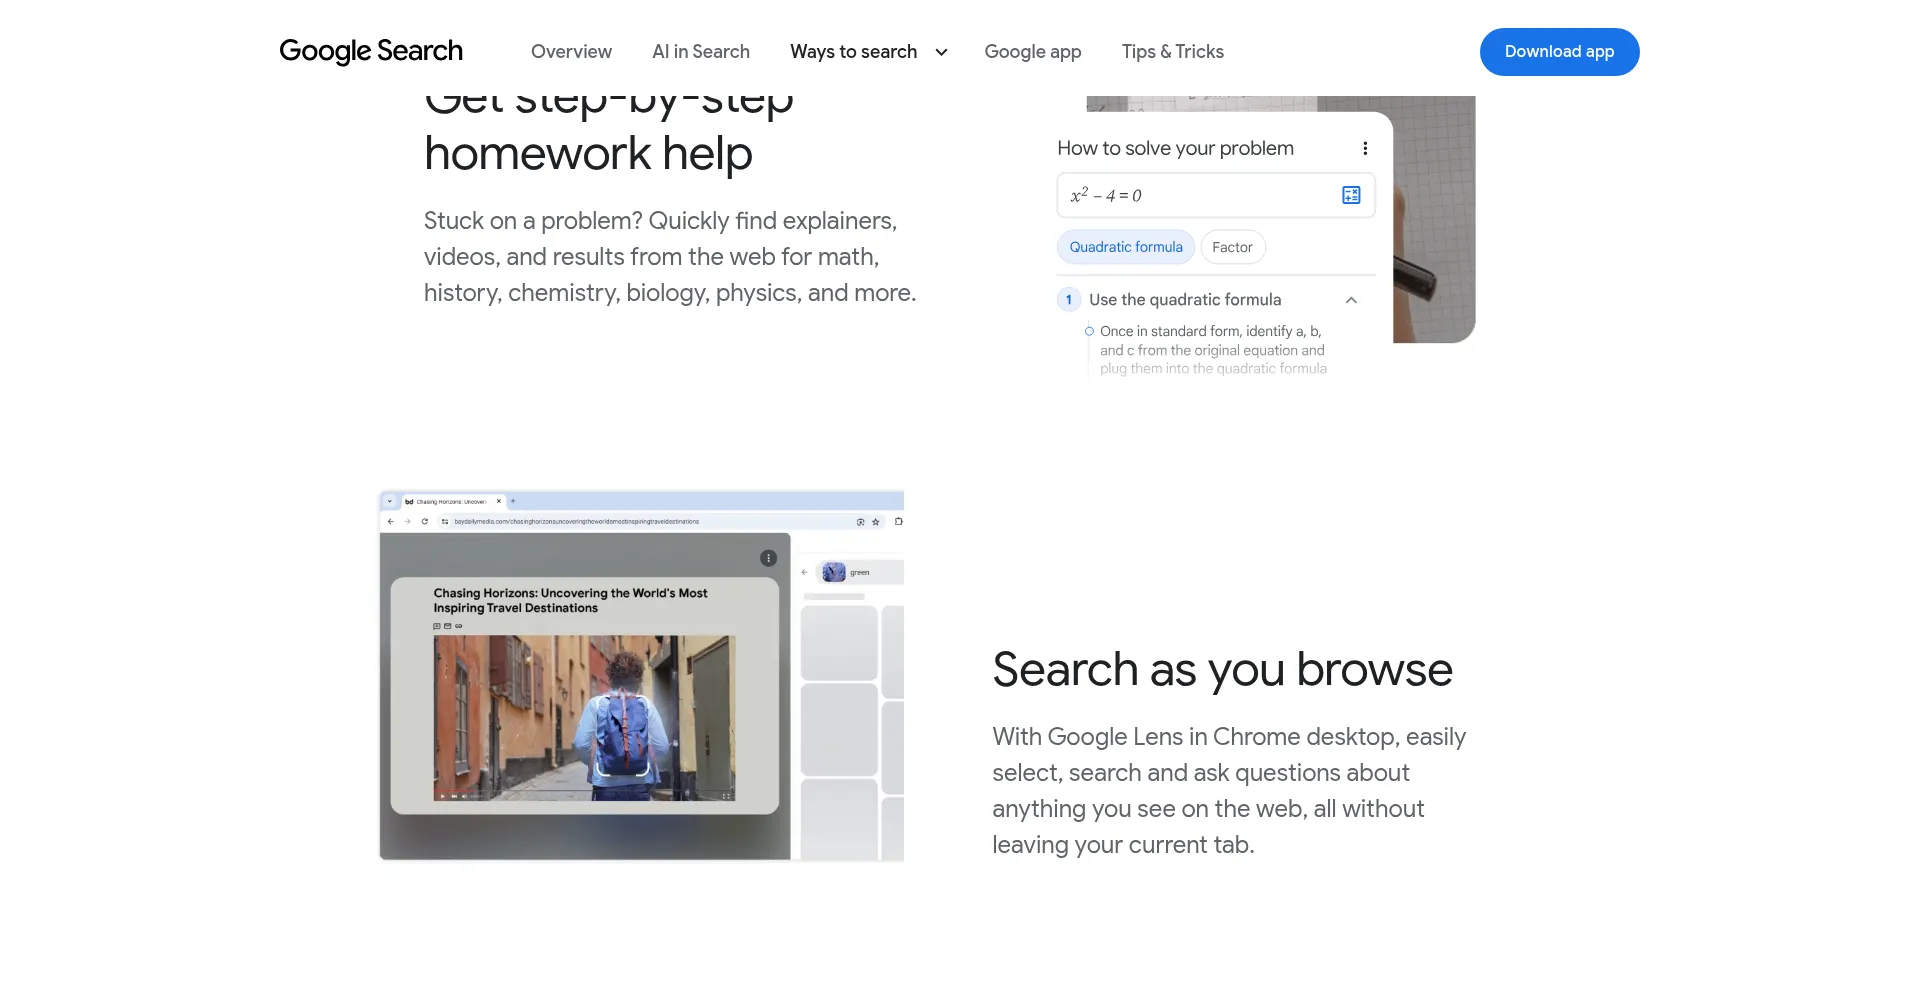Image resolution: width=1920 pixels, height=993 pixels.
Task: Click the x² − 4 = 0 equation field
Action: click(x=1216, y=195)
